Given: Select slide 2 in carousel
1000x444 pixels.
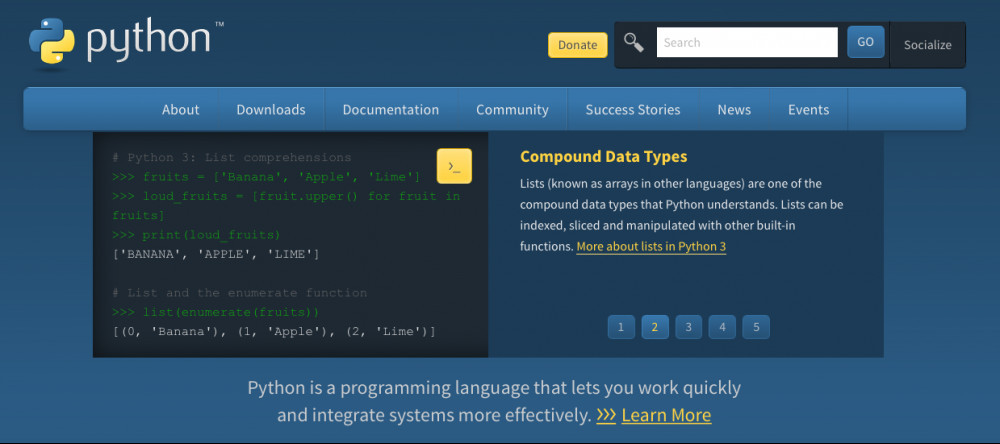Looking at the screenshot, I should click(655, 327).
